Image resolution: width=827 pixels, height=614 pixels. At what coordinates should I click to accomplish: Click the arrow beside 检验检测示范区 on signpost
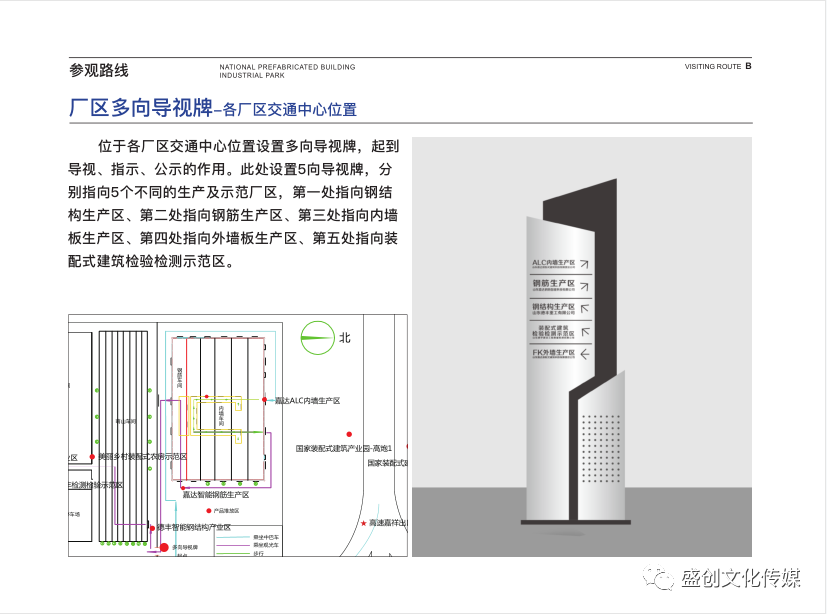tap(584, 331)
